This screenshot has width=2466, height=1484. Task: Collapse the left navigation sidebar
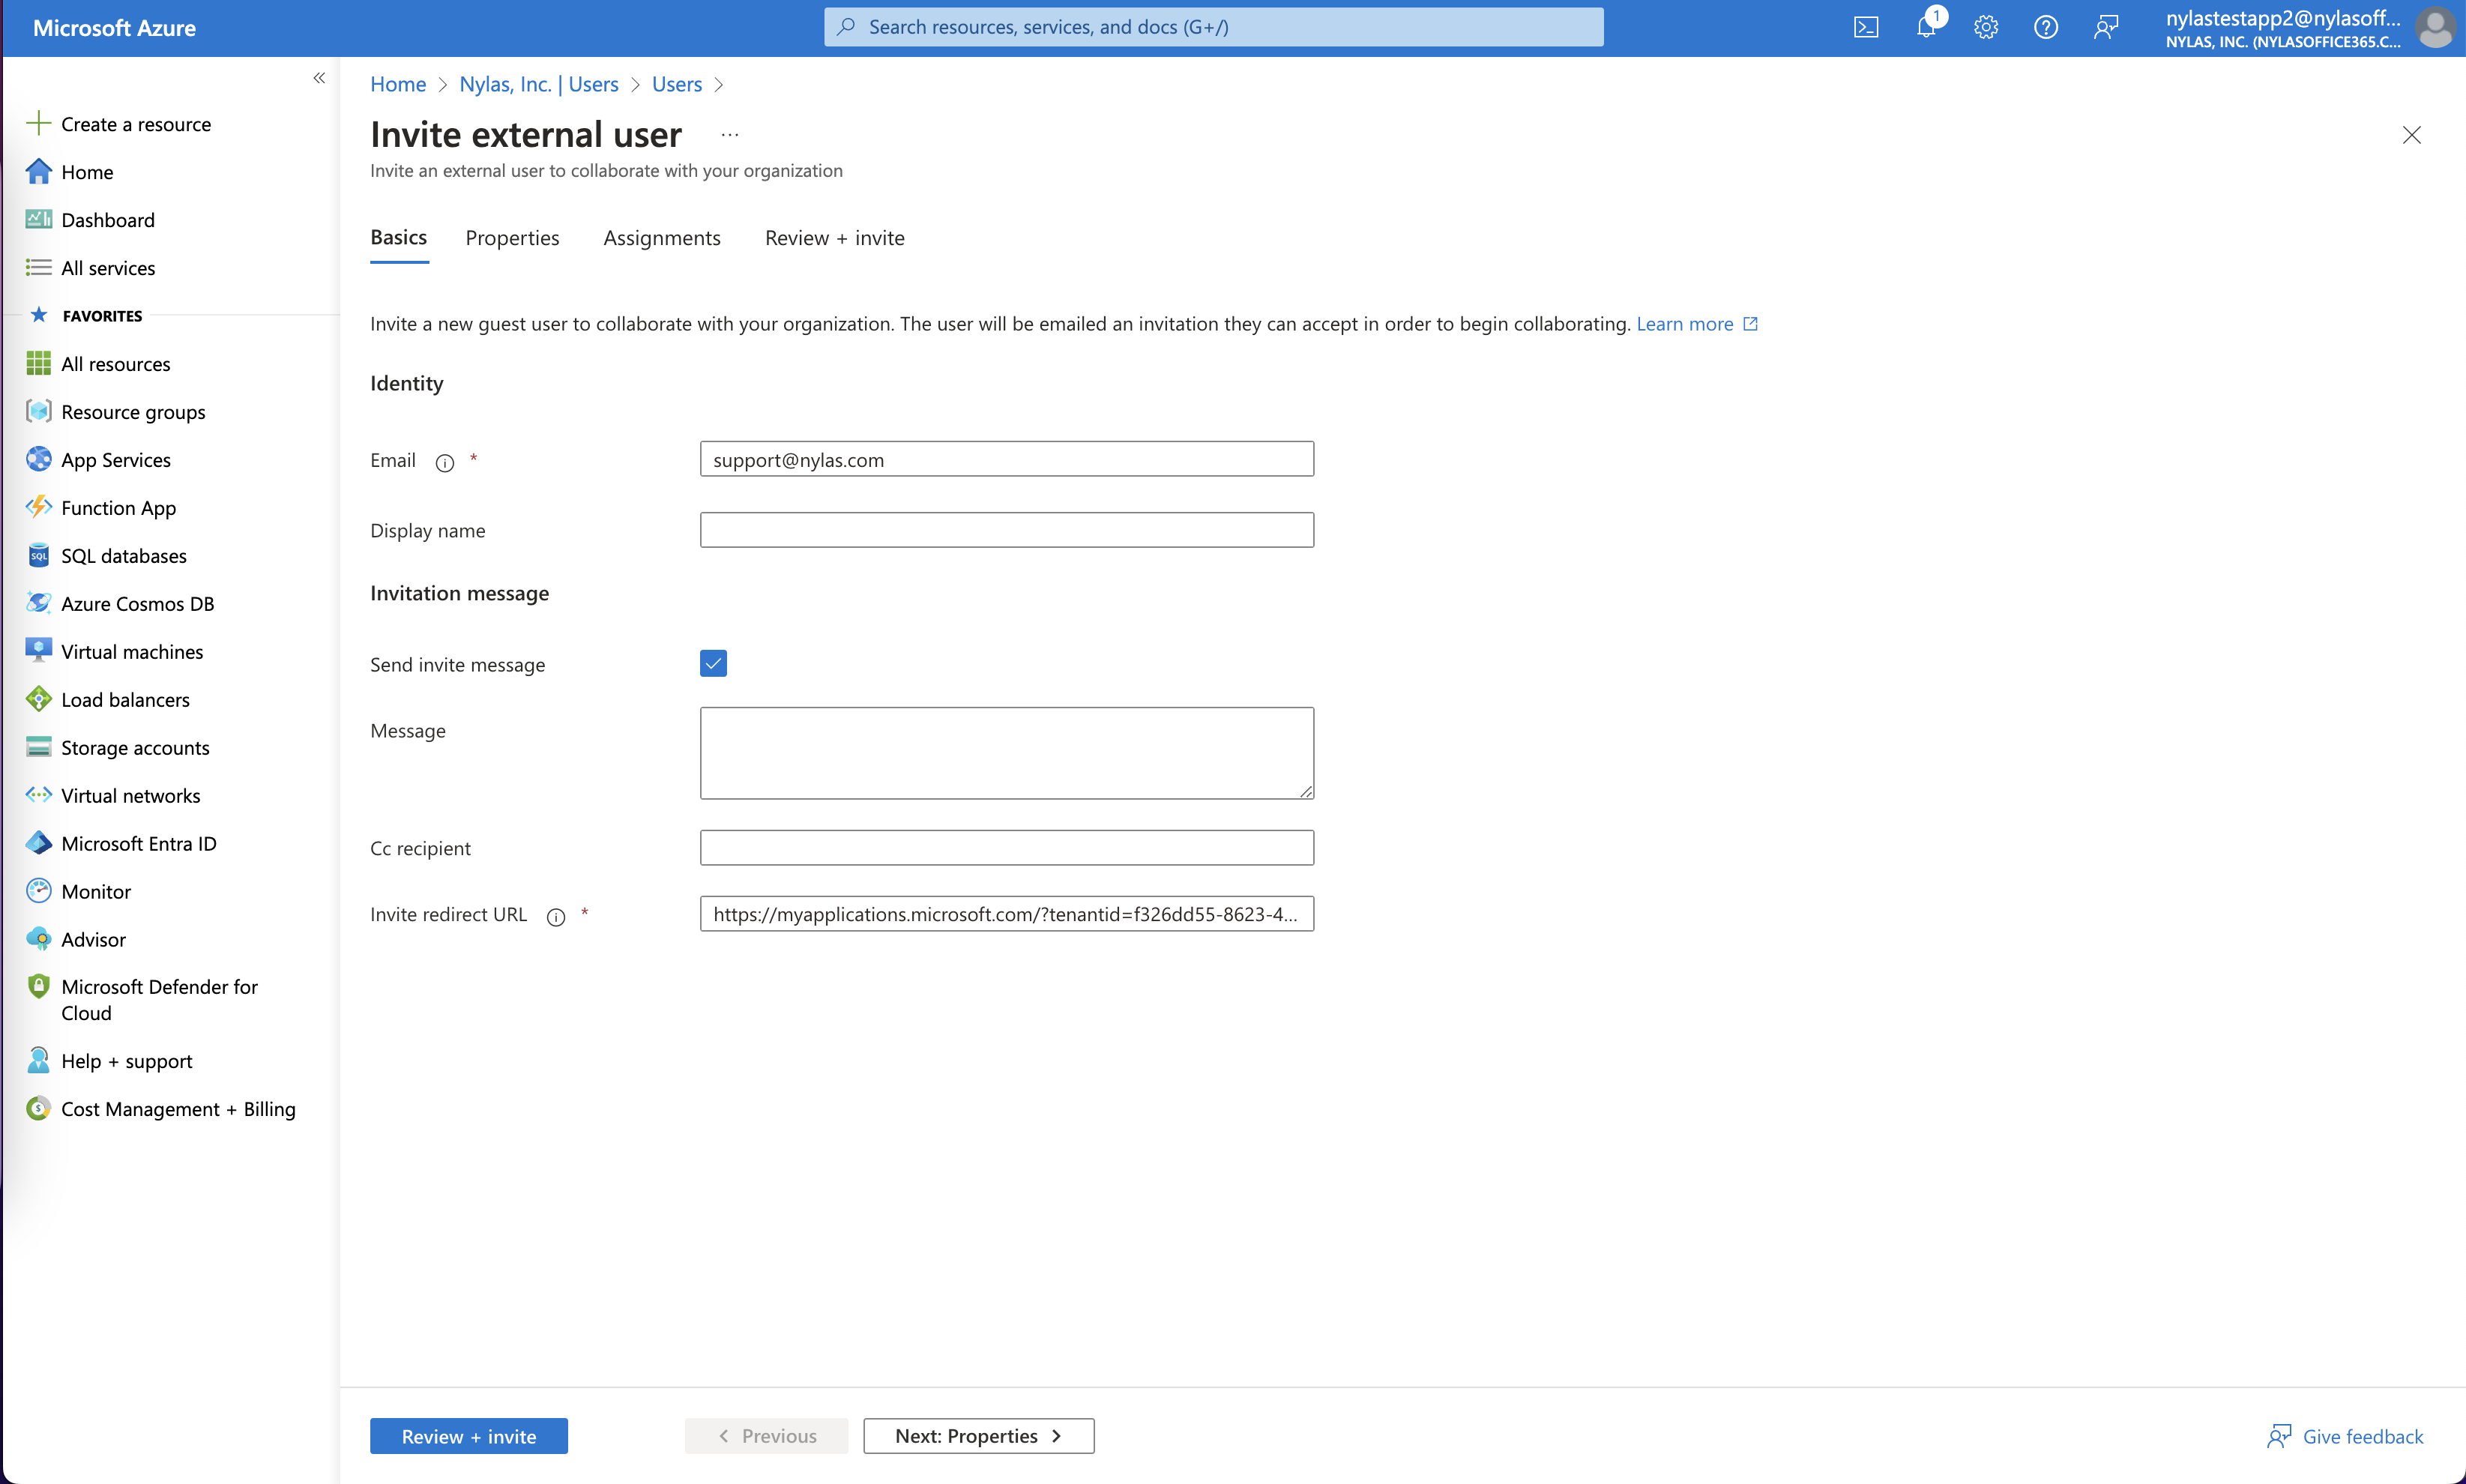pos(320,78)
